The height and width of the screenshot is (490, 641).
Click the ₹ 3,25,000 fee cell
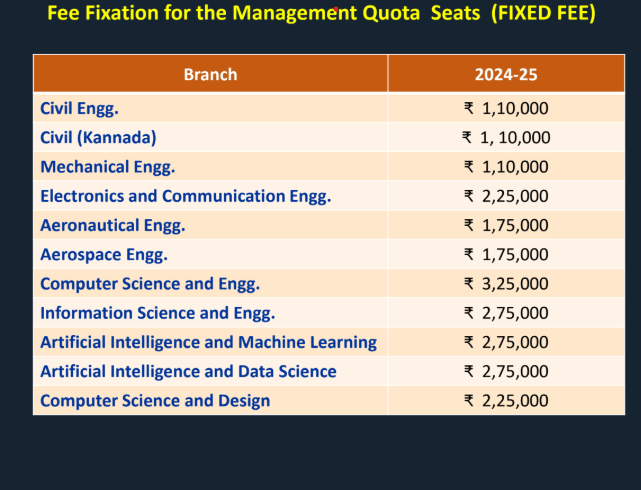click(x=506, y=284)
